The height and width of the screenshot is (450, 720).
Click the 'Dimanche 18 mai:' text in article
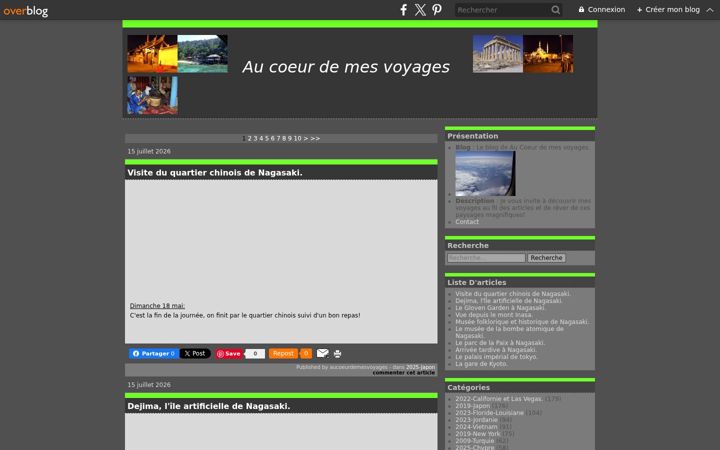pos(157,306)
